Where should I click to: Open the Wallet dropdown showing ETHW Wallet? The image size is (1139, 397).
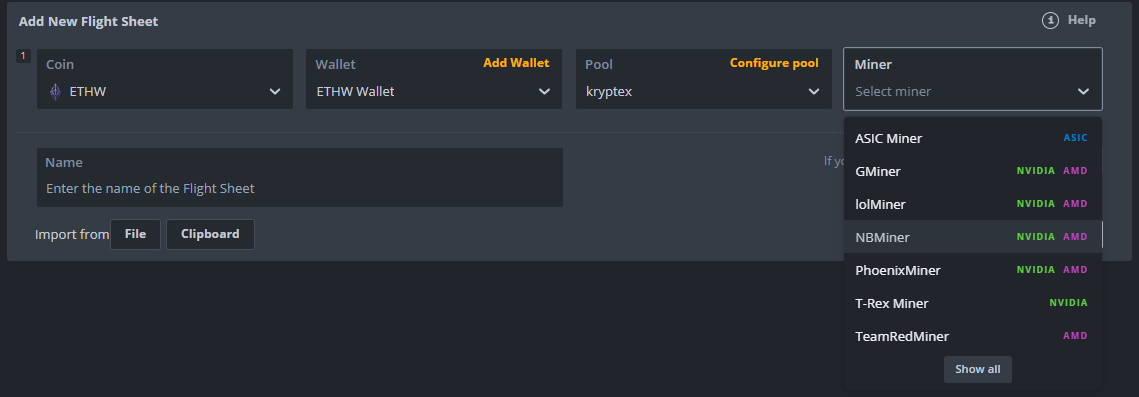434,79
